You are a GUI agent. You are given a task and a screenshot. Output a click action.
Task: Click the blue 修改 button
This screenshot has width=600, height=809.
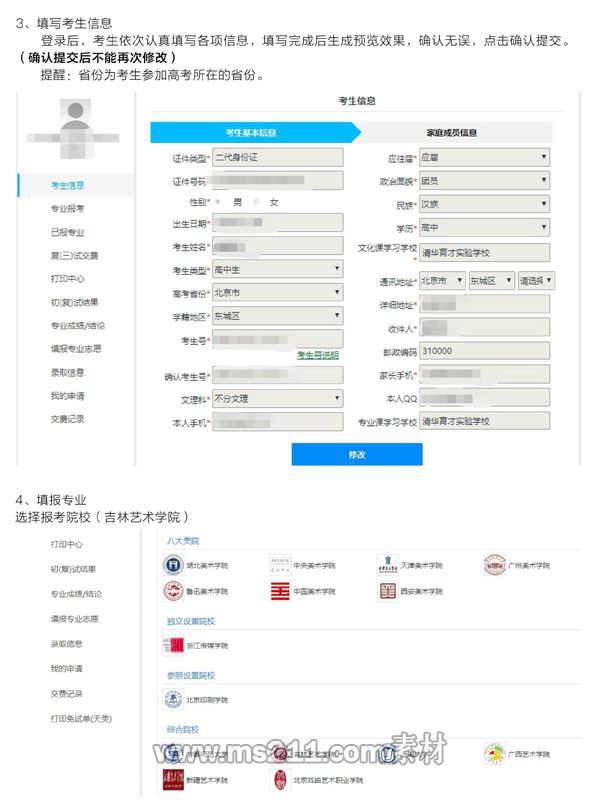tap(357, 455)
